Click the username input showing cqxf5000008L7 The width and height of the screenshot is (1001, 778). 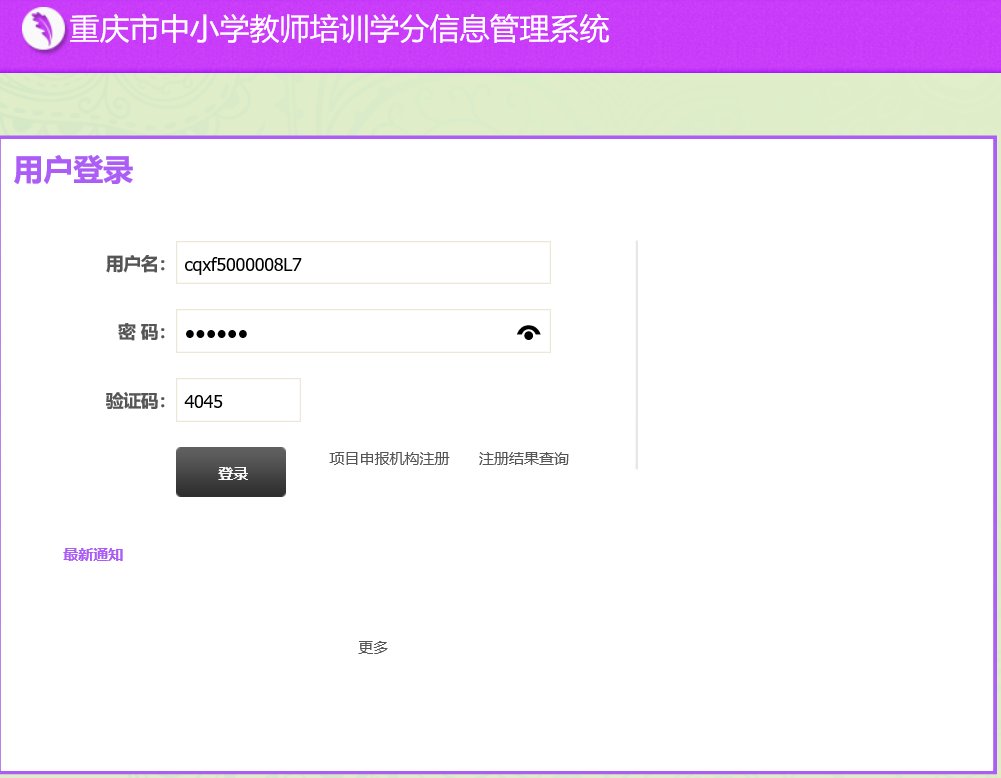[362, 262]
